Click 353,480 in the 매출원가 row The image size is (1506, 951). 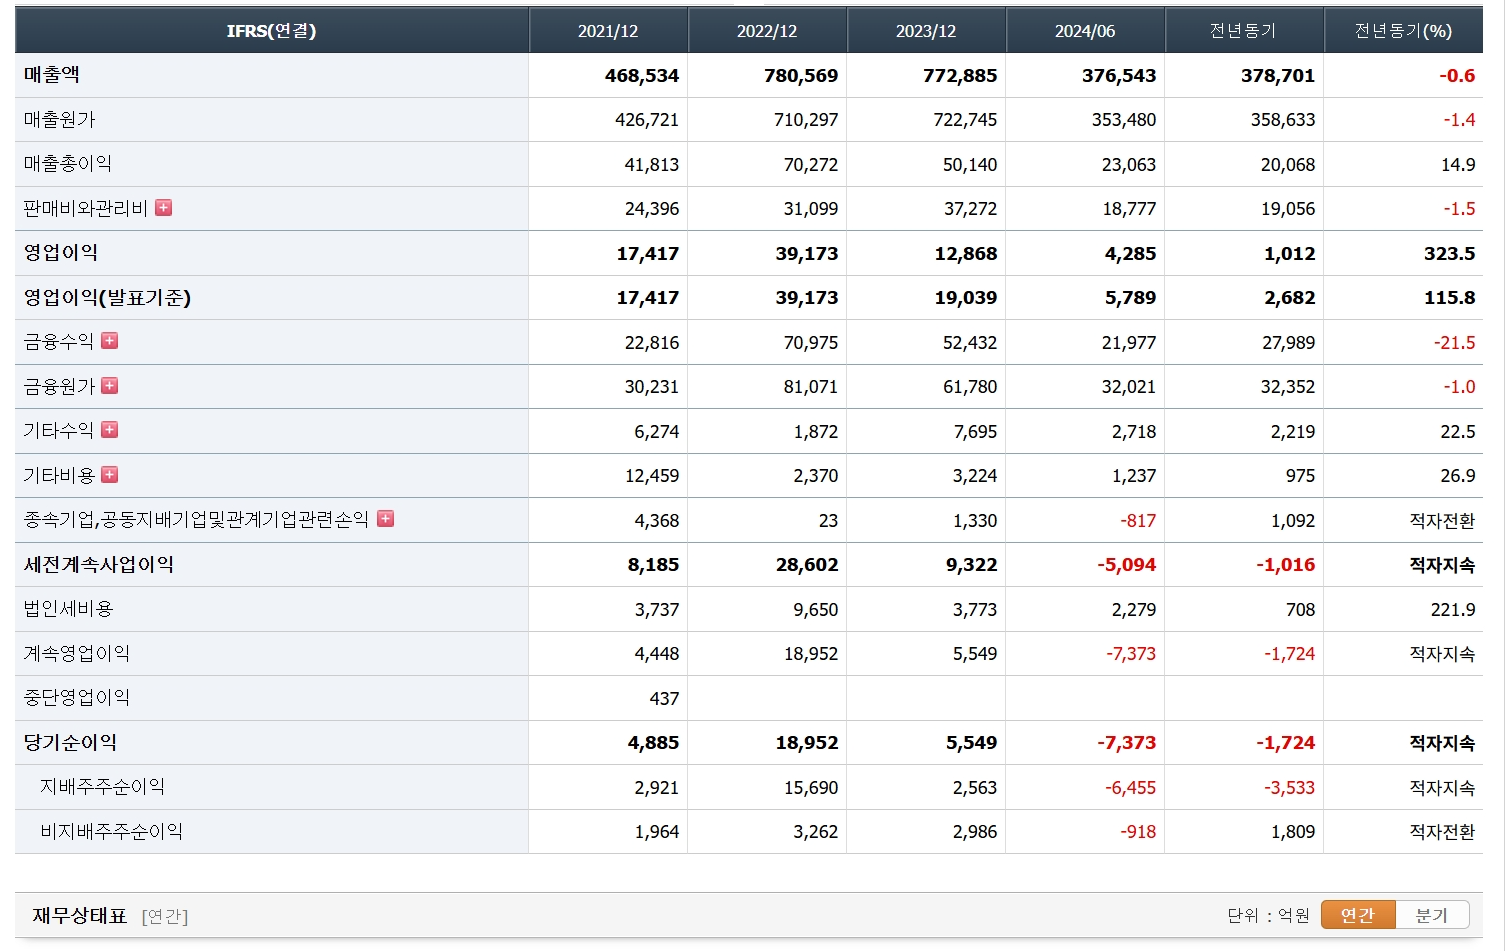point(1124,120)
